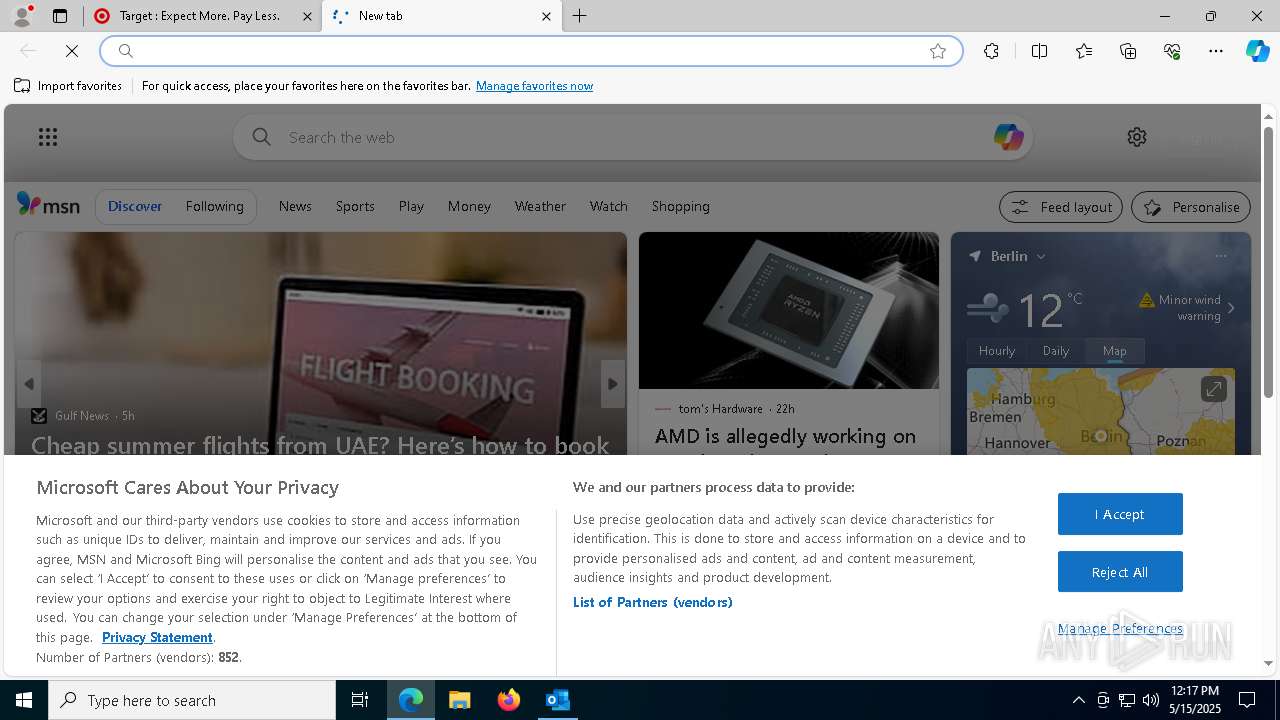
Task: Open the AMD Ryzen article thumbnail
Action: click(x=789, y=310)
